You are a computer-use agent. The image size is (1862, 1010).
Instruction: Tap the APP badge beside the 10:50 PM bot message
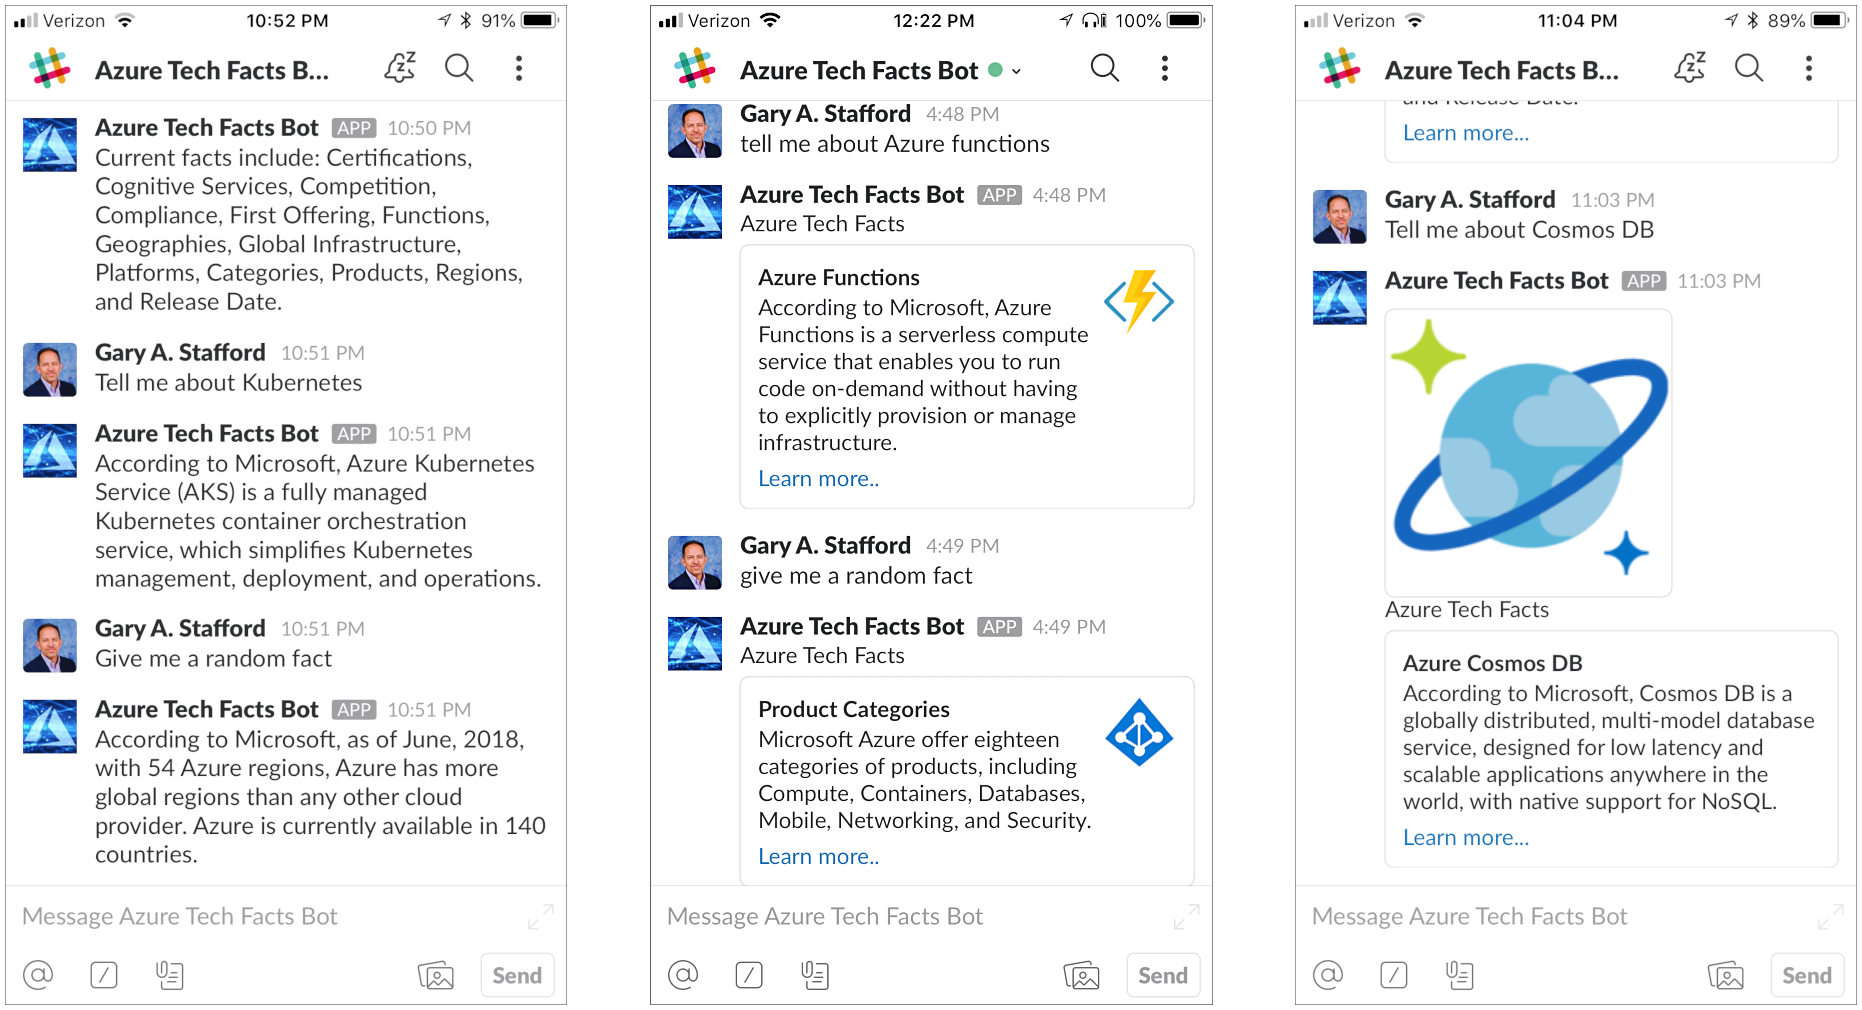[354, 128]
